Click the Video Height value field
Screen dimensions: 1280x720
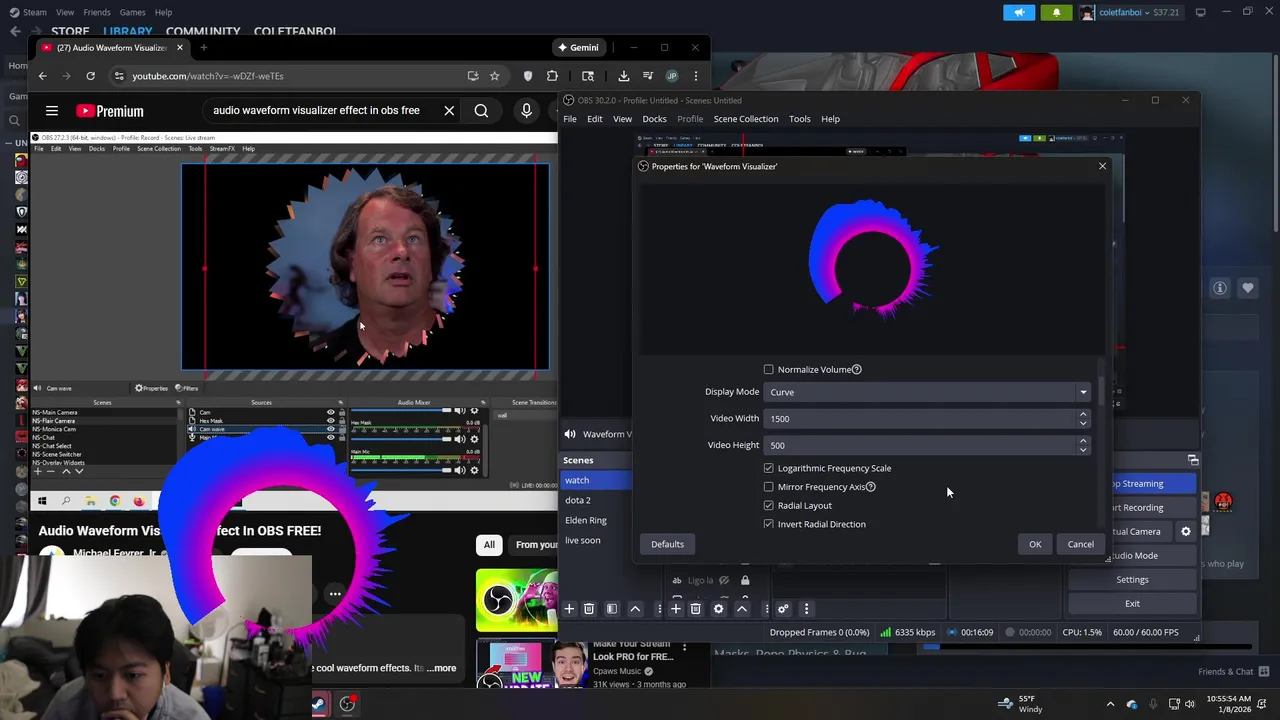920,445
